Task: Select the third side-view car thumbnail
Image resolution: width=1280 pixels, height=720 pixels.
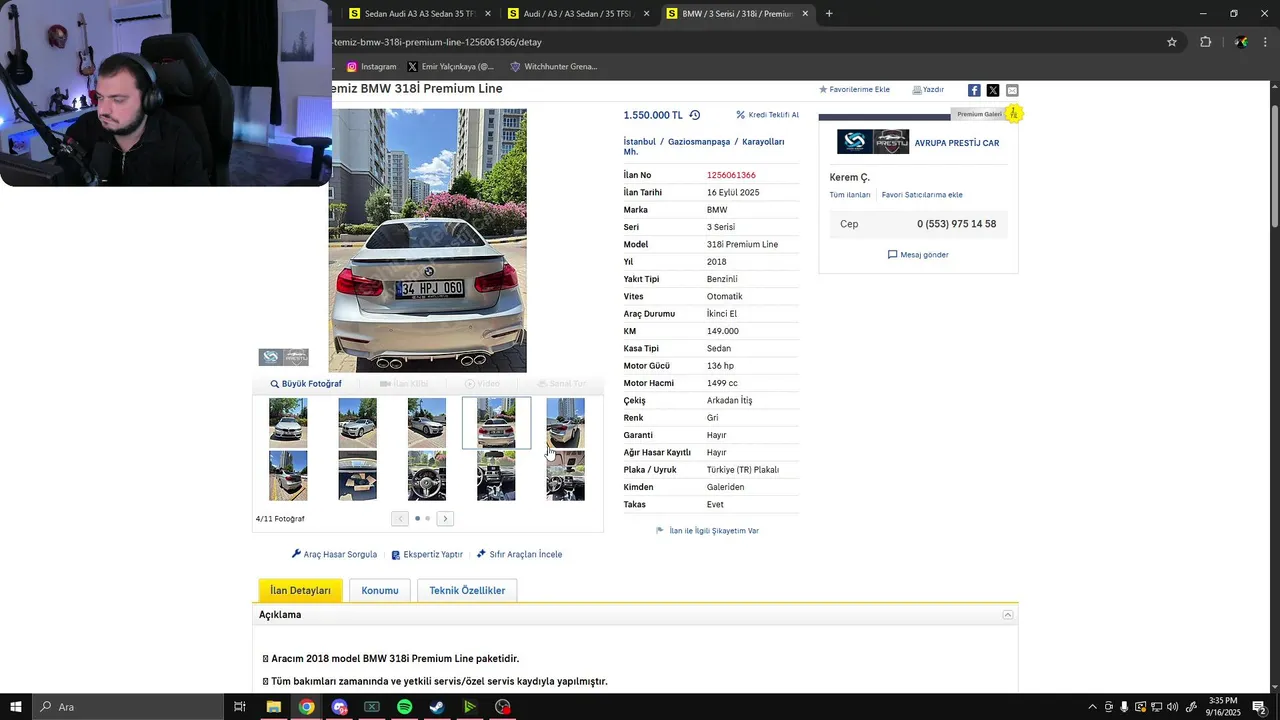Action: [x=427, y=422]
